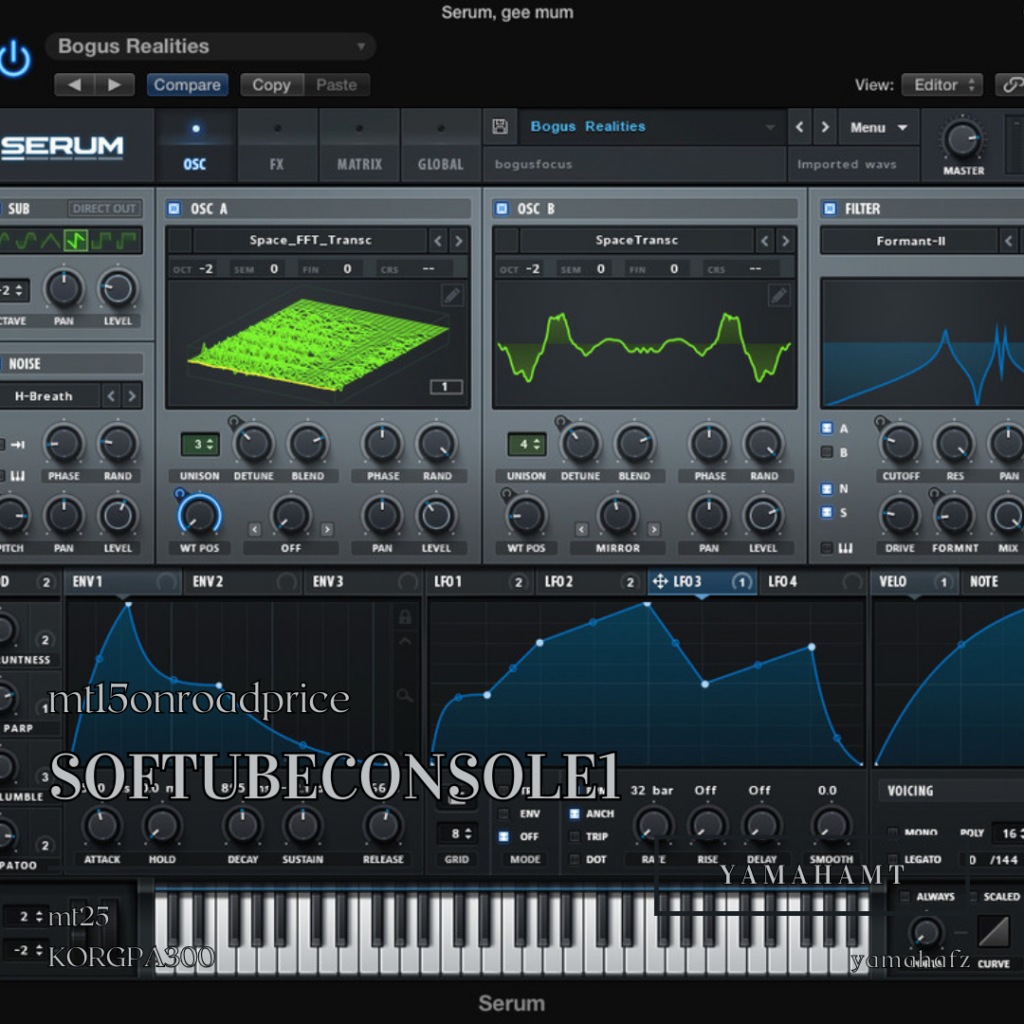Open the Bogus Realities host preset dropdown
Screen dimensions: 1024x1024
pos(211,46)
